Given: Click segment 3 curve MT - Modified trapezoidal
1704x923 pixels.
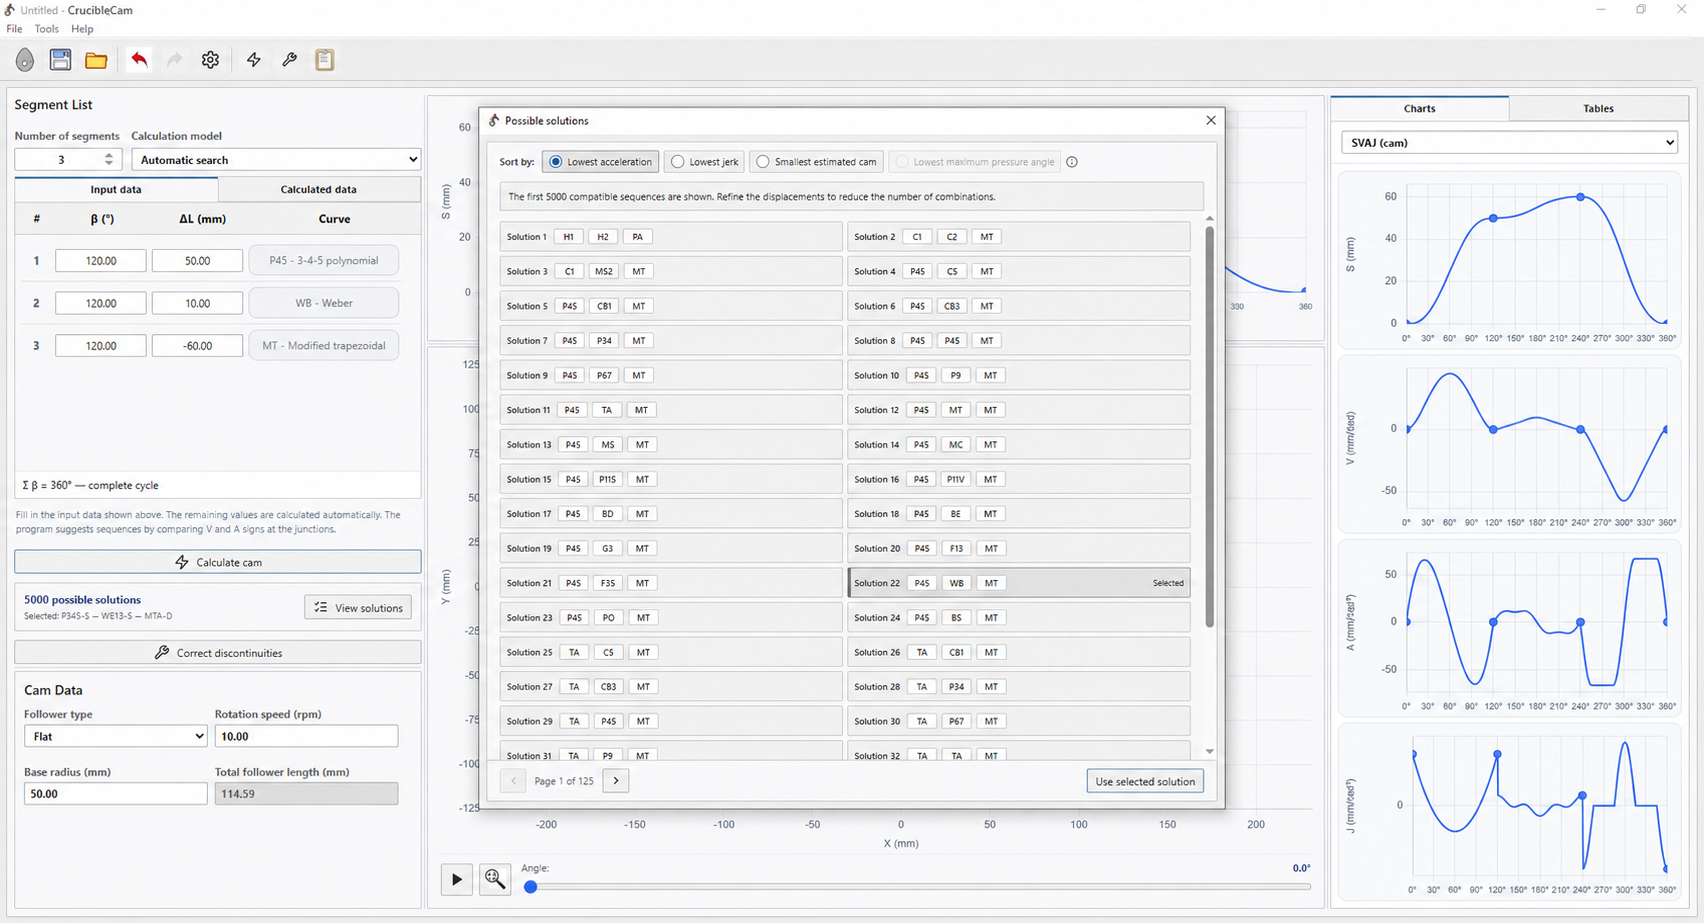Looking at the screenshot, I should (x=324, y=346).
